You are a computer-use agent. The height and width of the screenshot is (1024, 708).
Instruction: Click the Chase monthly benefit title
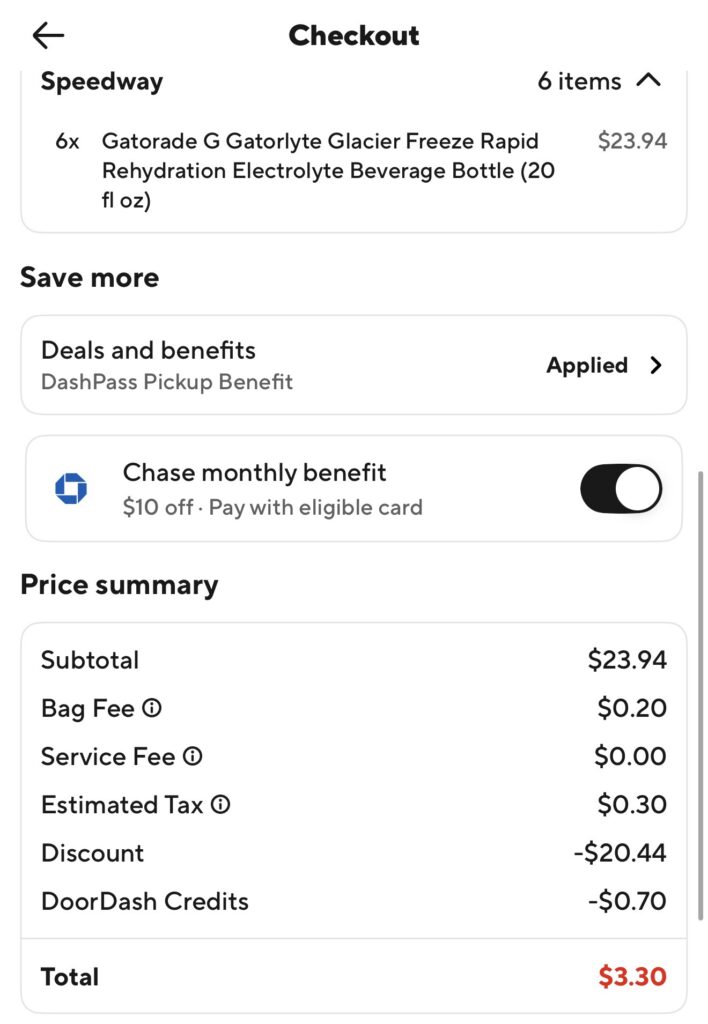click(254, 472)
